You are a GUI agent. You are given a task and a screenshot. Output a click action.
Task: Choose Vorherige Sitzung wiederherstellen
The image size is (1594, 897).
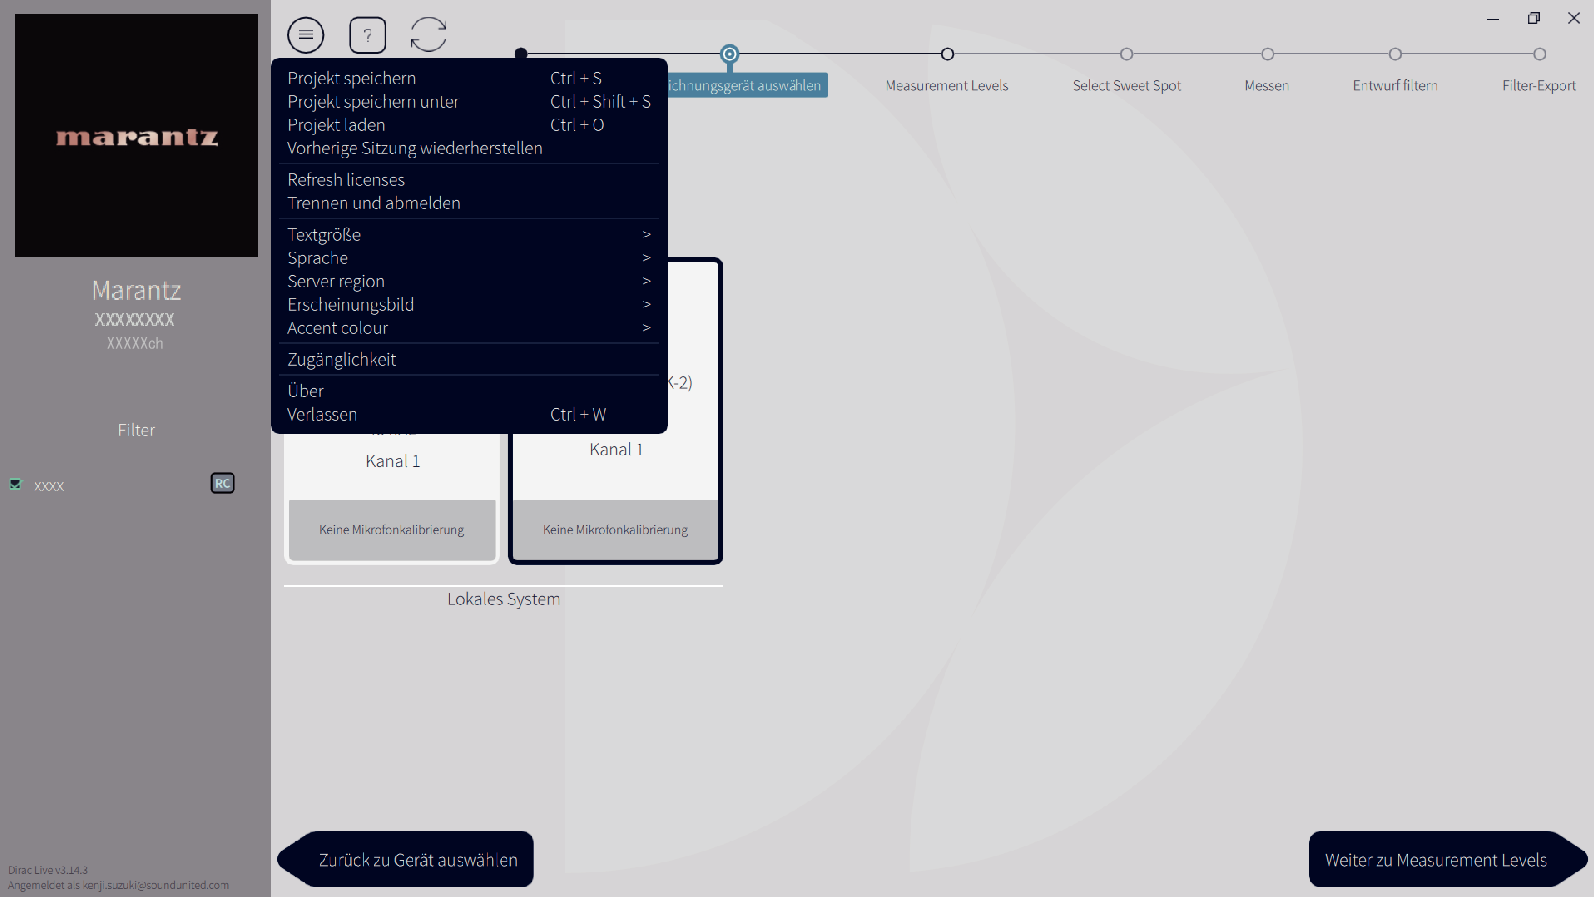(469, 148)
